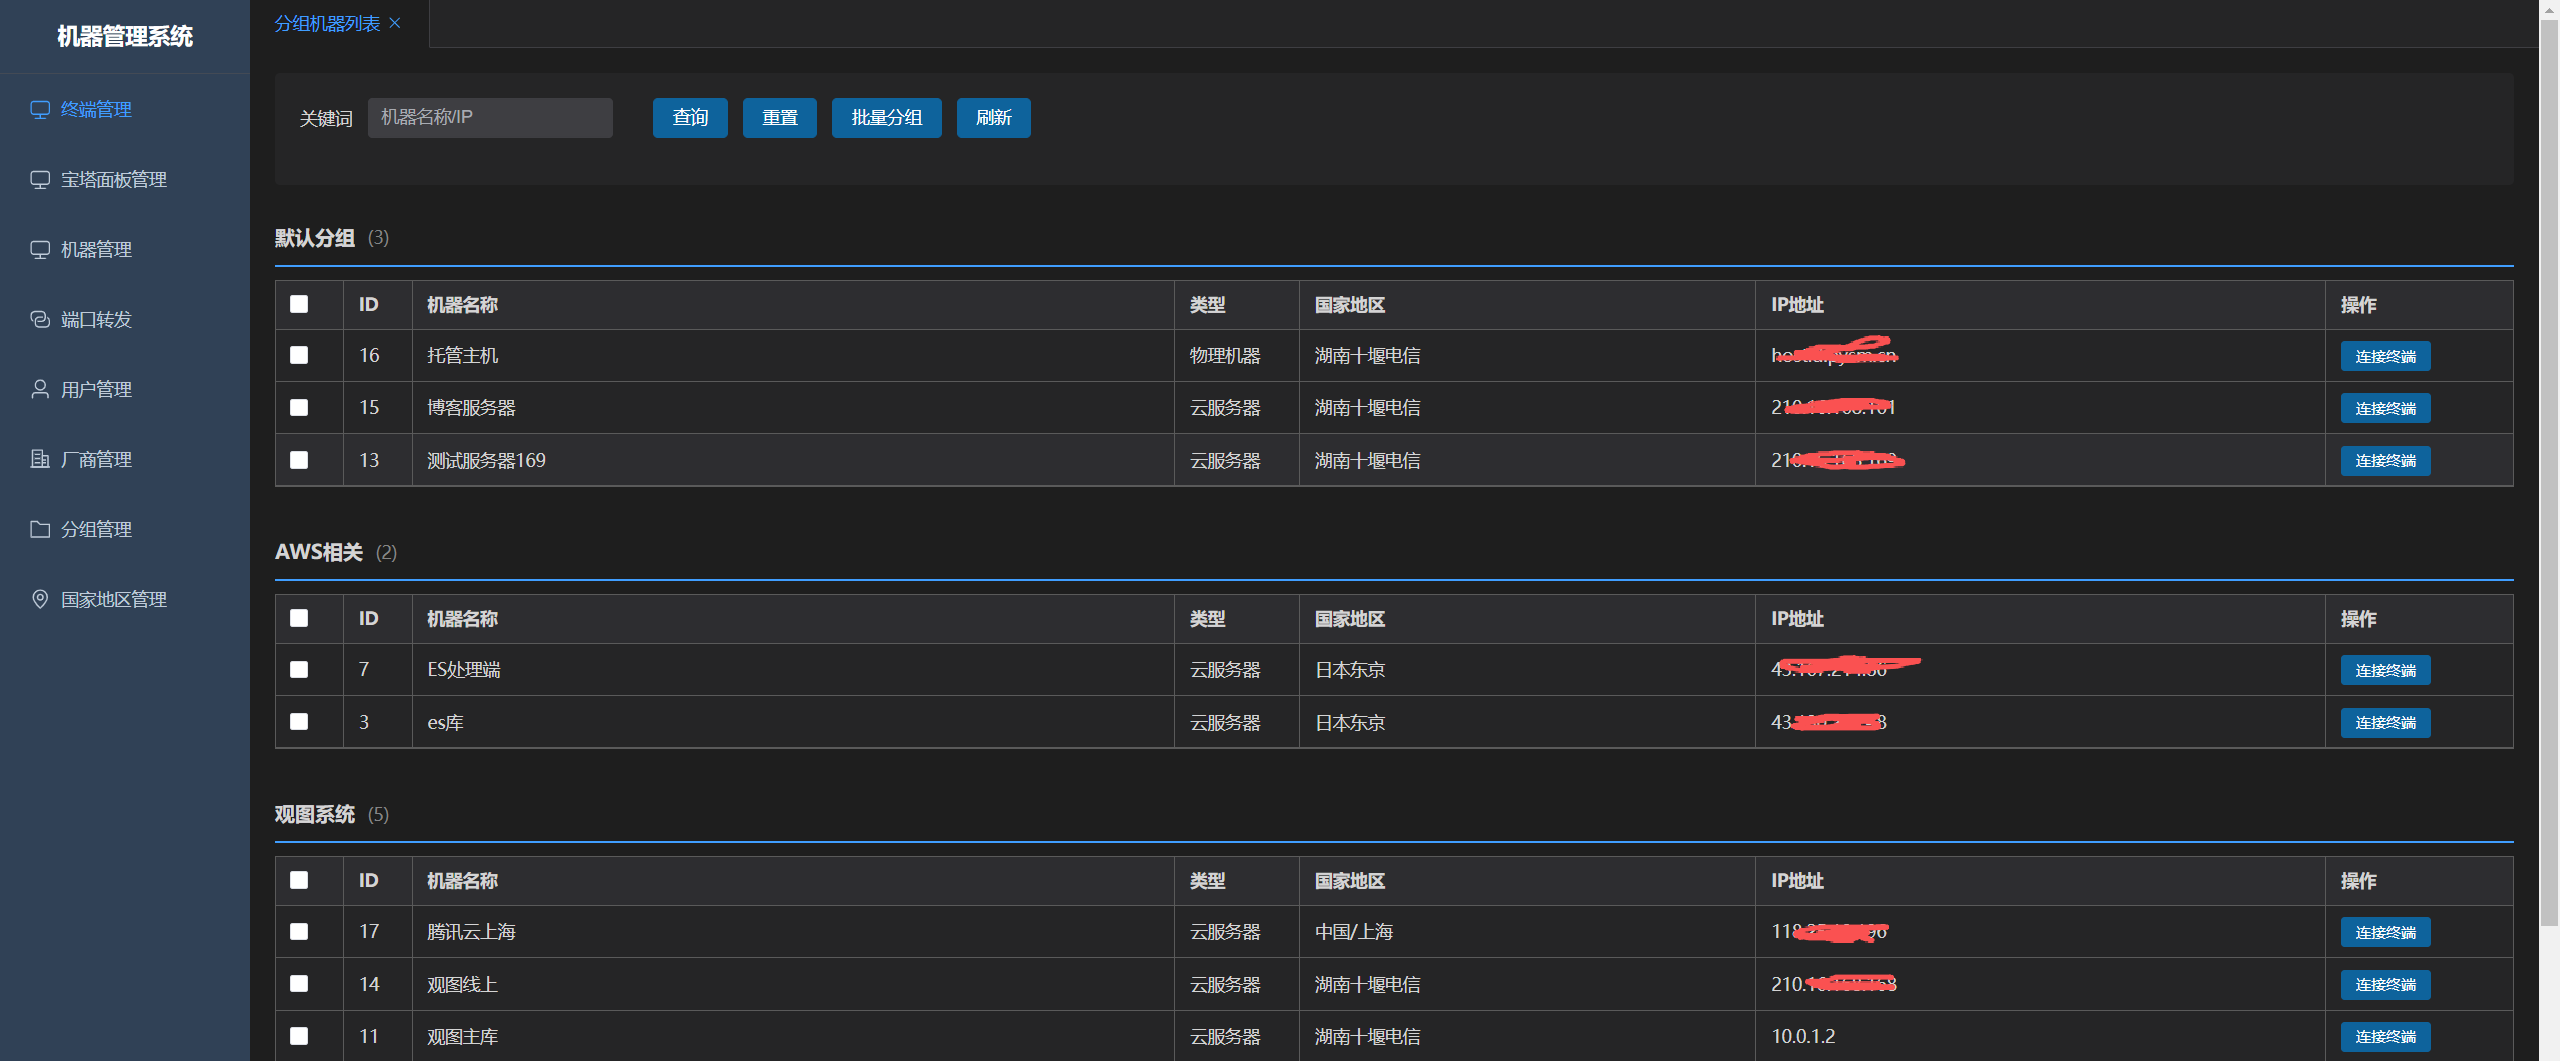Click the location pin icon beside 国家地区管理
The width and height of the screenshot is (2560, 1061).
[x=40, y=599]
